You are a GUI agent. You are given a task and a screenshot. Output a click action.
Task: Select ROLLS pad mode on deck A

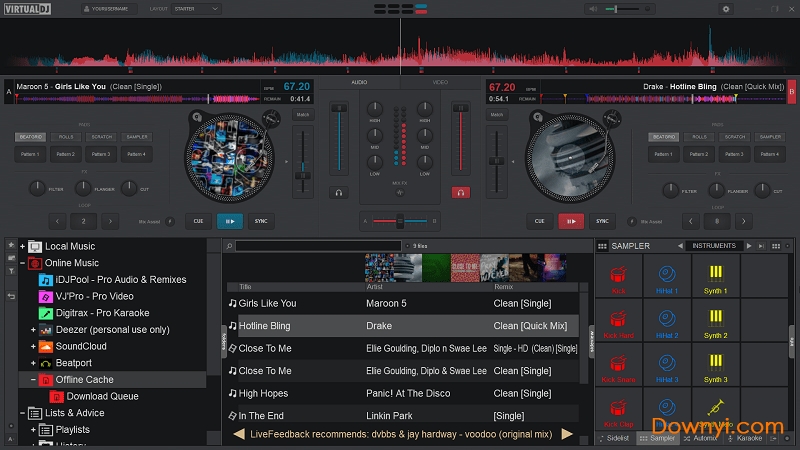66,137
